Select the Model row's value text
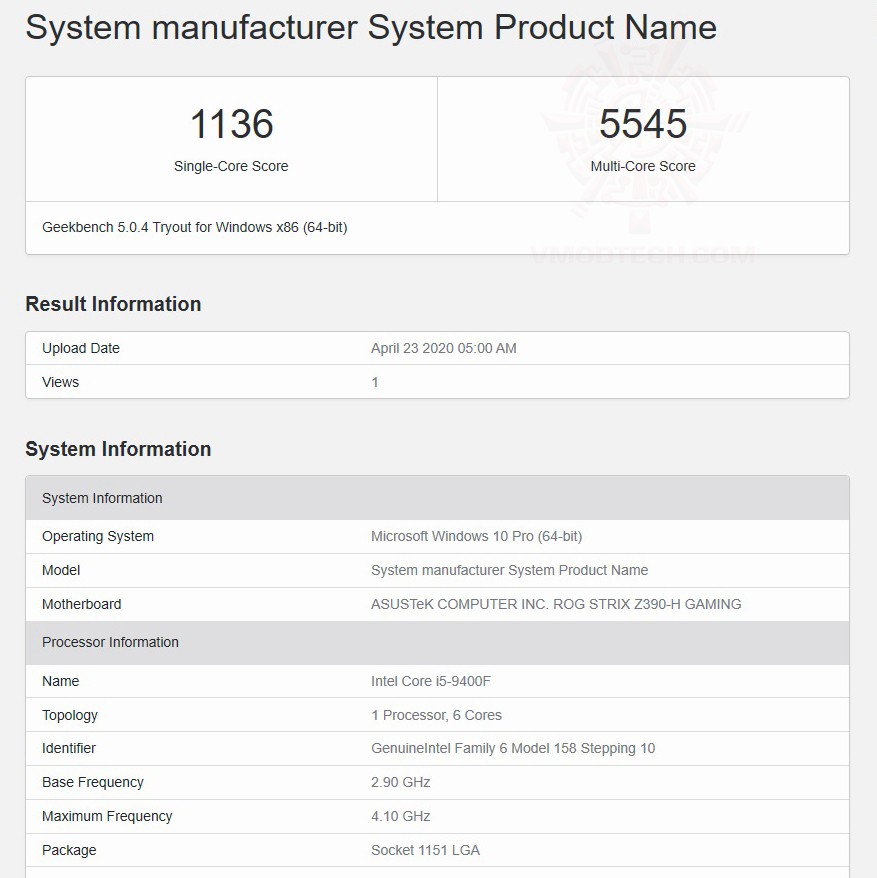The image size is (877, 878). [509, 570]
